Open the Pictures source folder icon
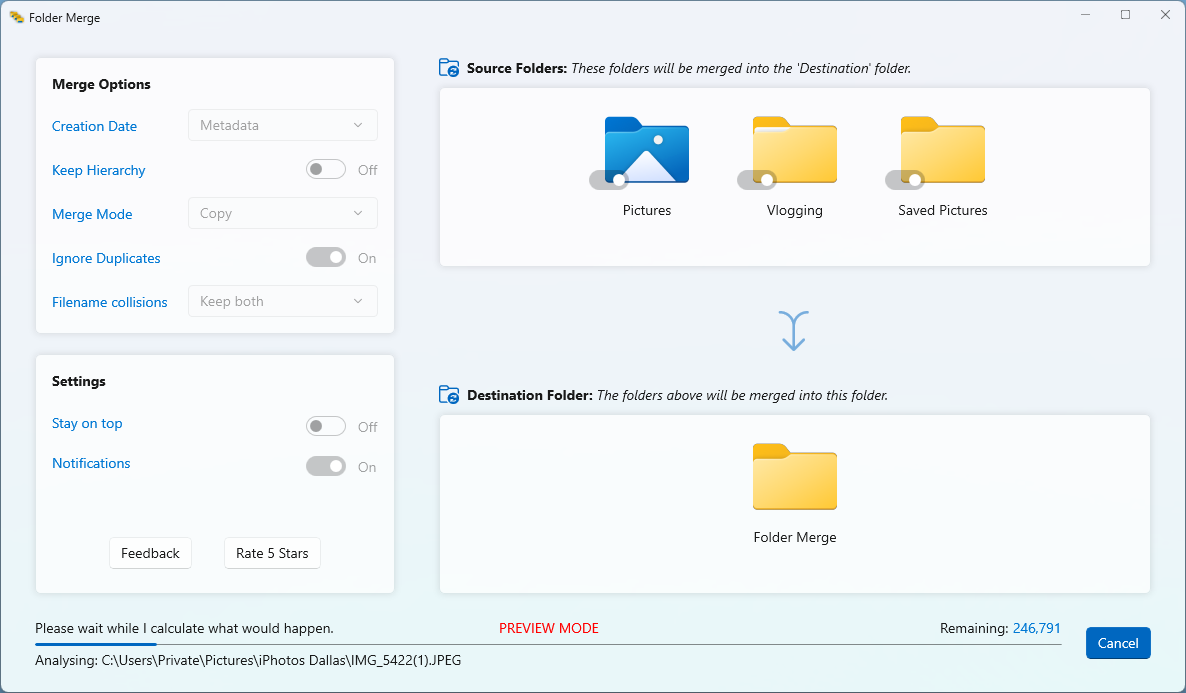The height and width of the screenshot is (693, 1186). coord(646,151)
